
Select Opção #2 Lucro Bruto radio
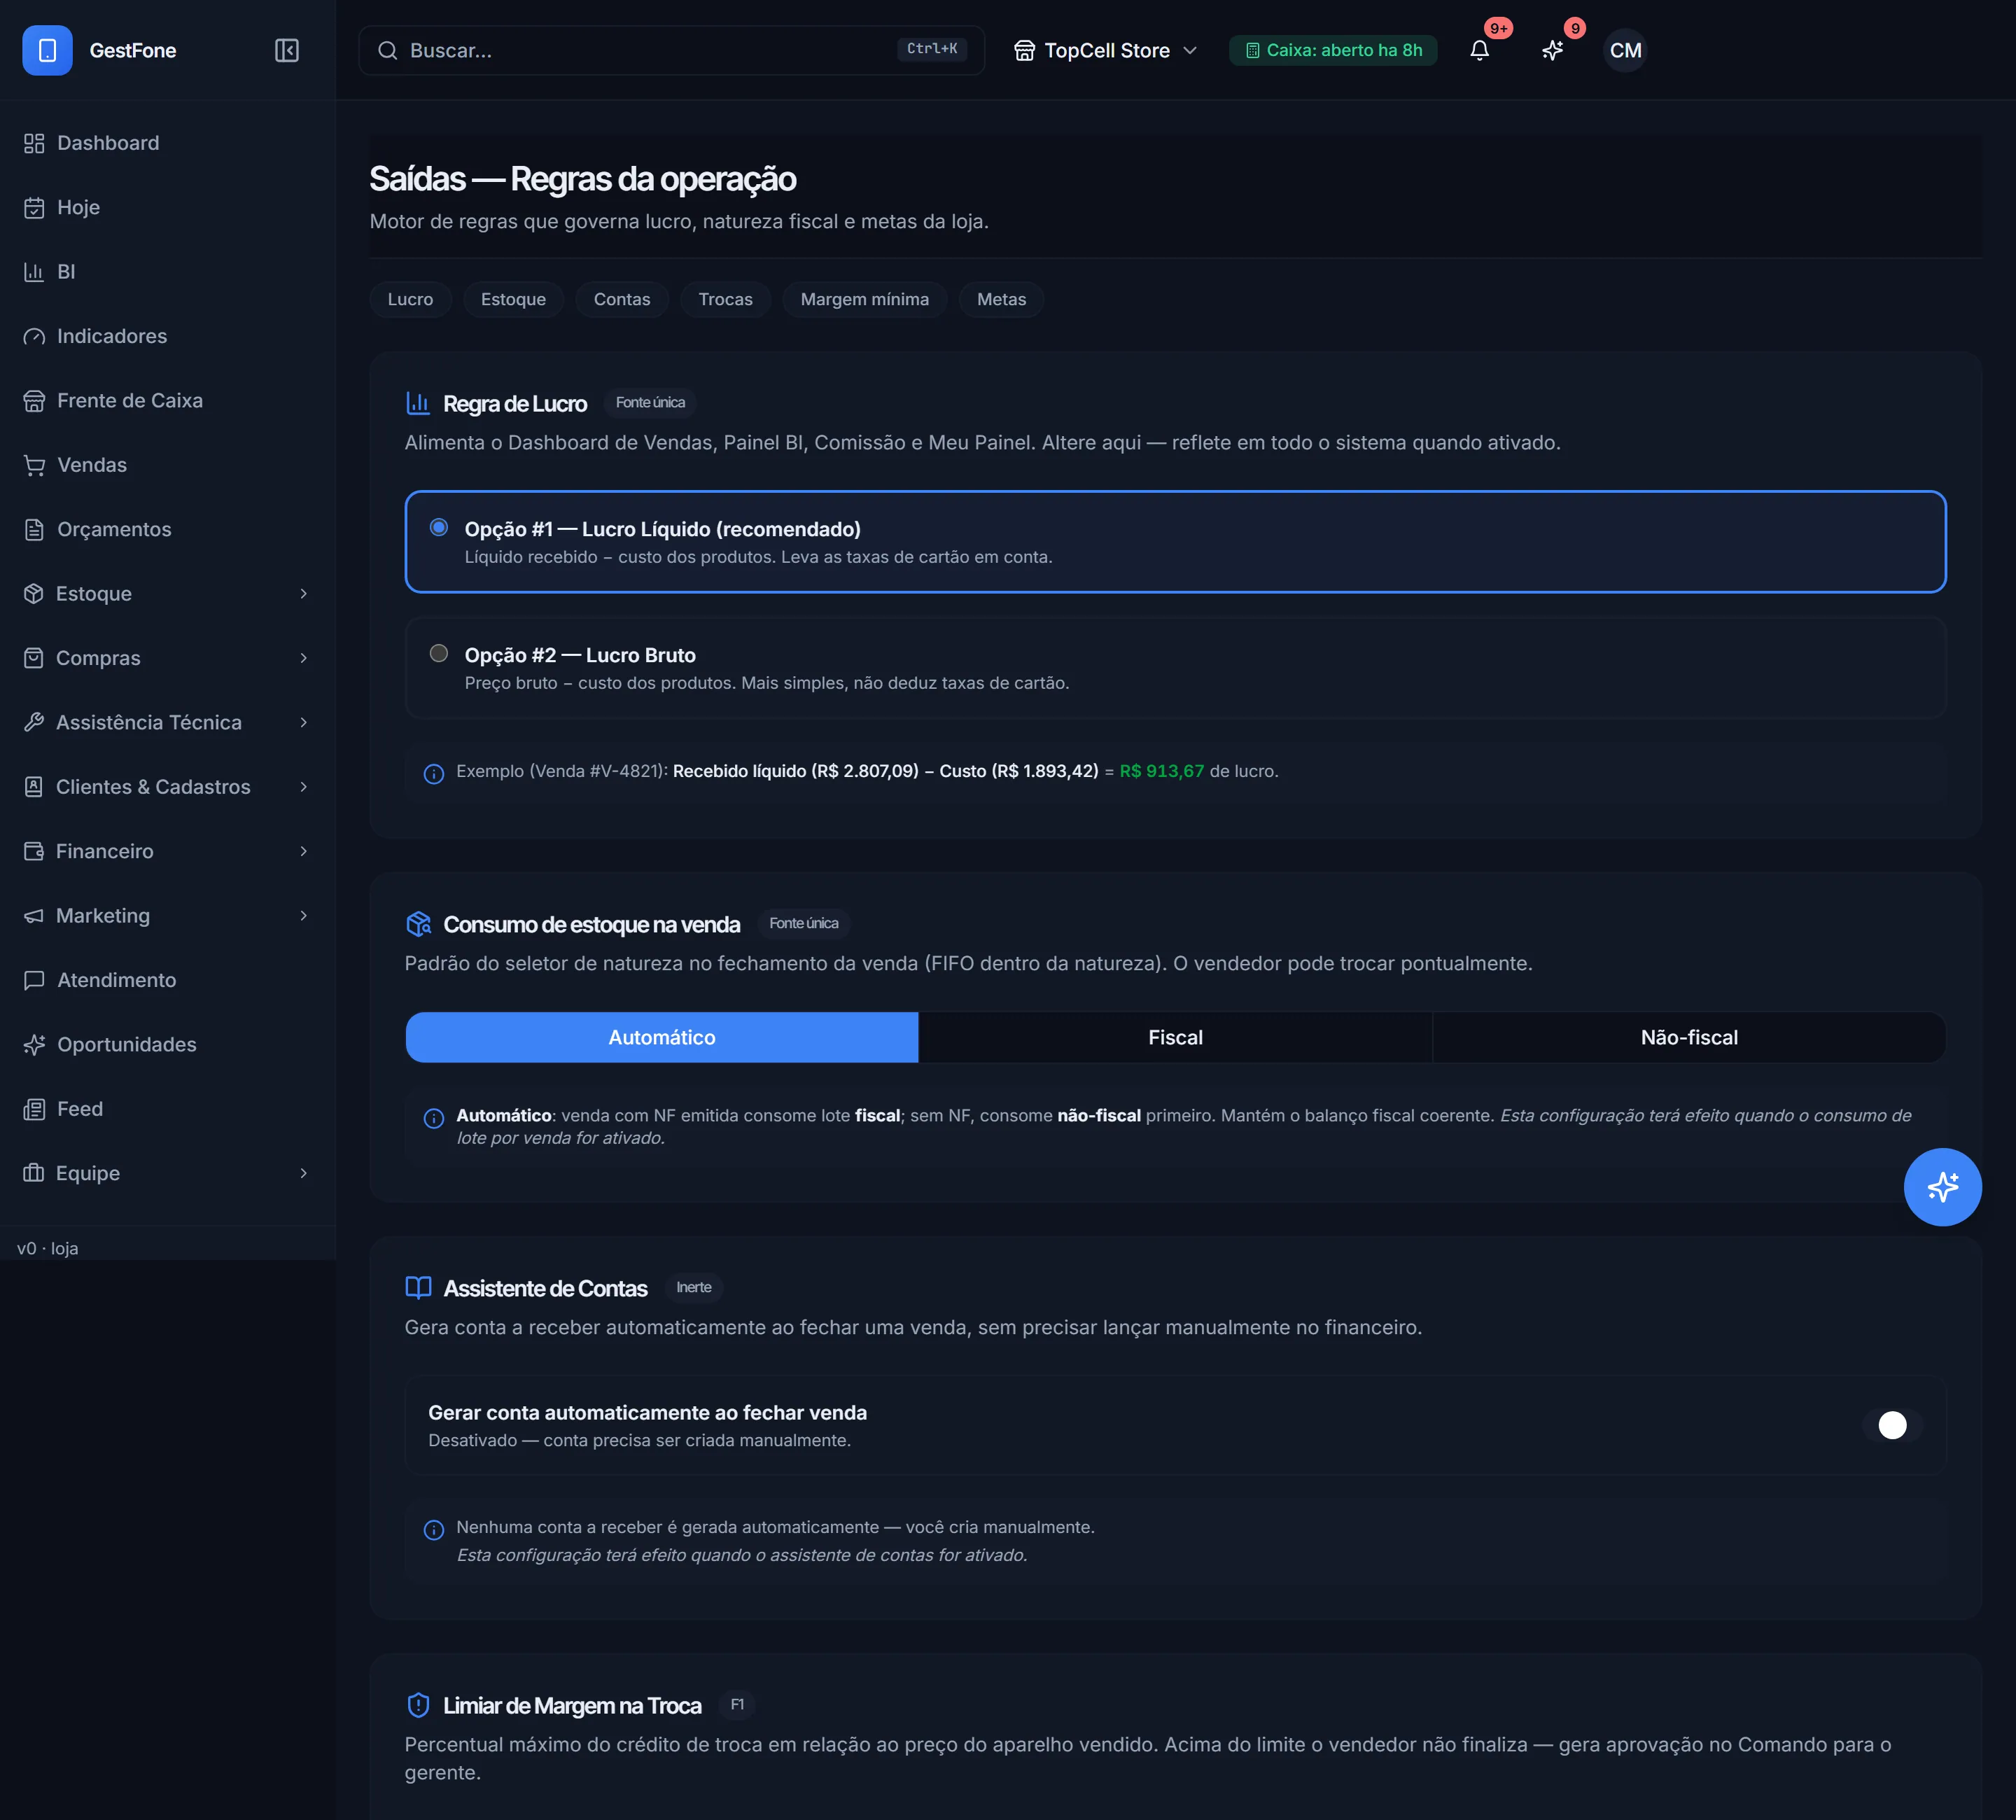click(439, 653)
